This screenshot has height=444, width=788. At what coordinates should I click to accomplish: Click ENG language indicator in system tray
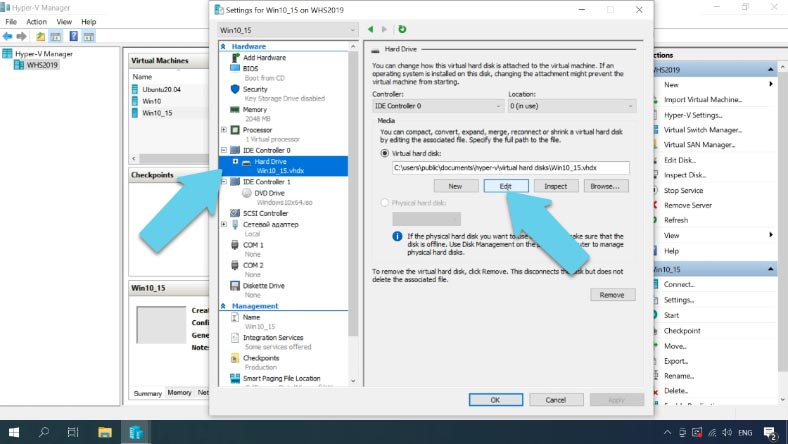click(x=745, y=432)
